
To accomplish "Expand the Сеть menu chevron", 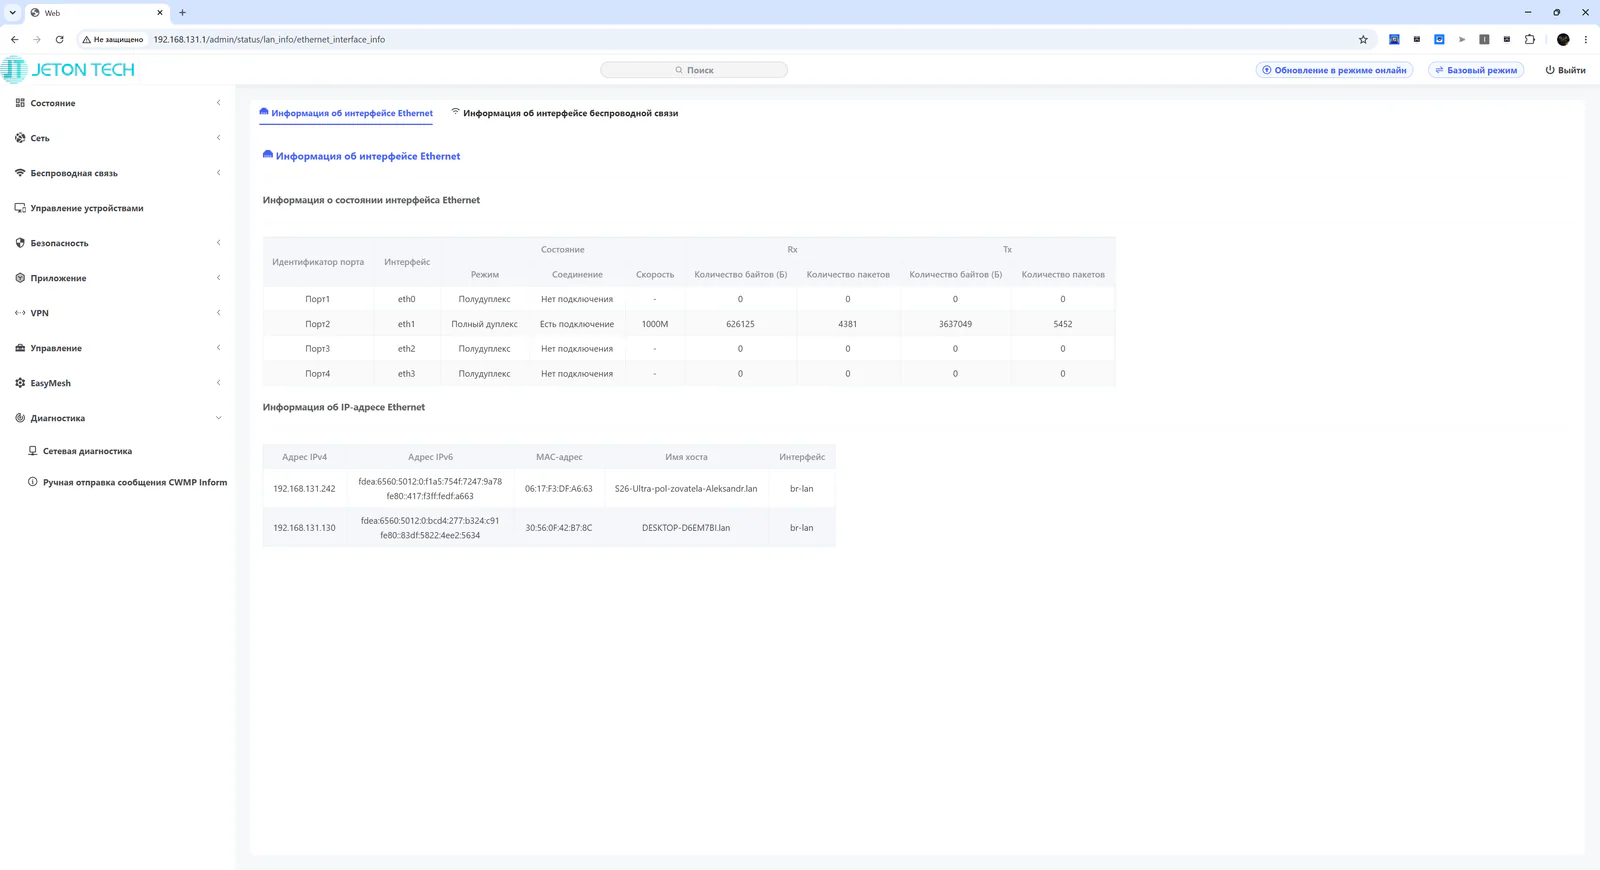I will pyautogui.click(x=219, y=138).
